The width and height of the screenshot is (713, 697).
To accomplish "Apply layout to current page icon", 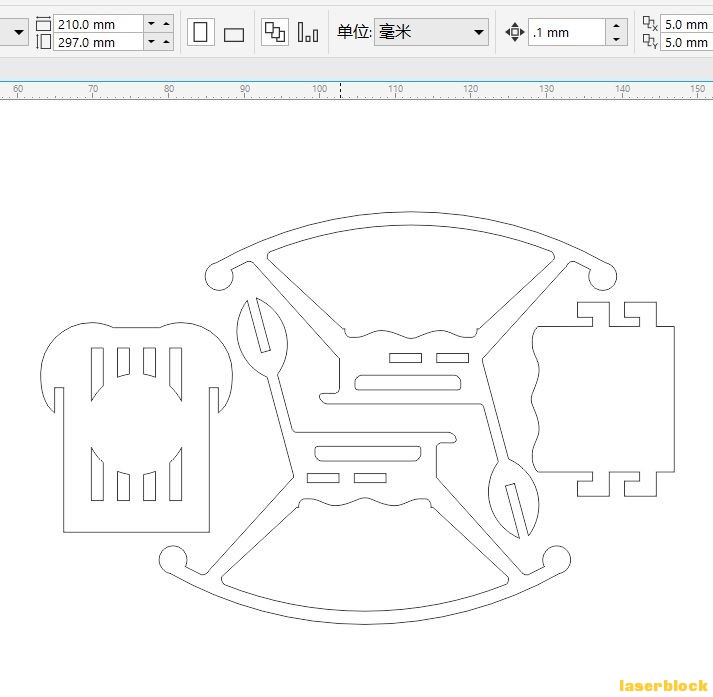I will click(x=308, y=32).
